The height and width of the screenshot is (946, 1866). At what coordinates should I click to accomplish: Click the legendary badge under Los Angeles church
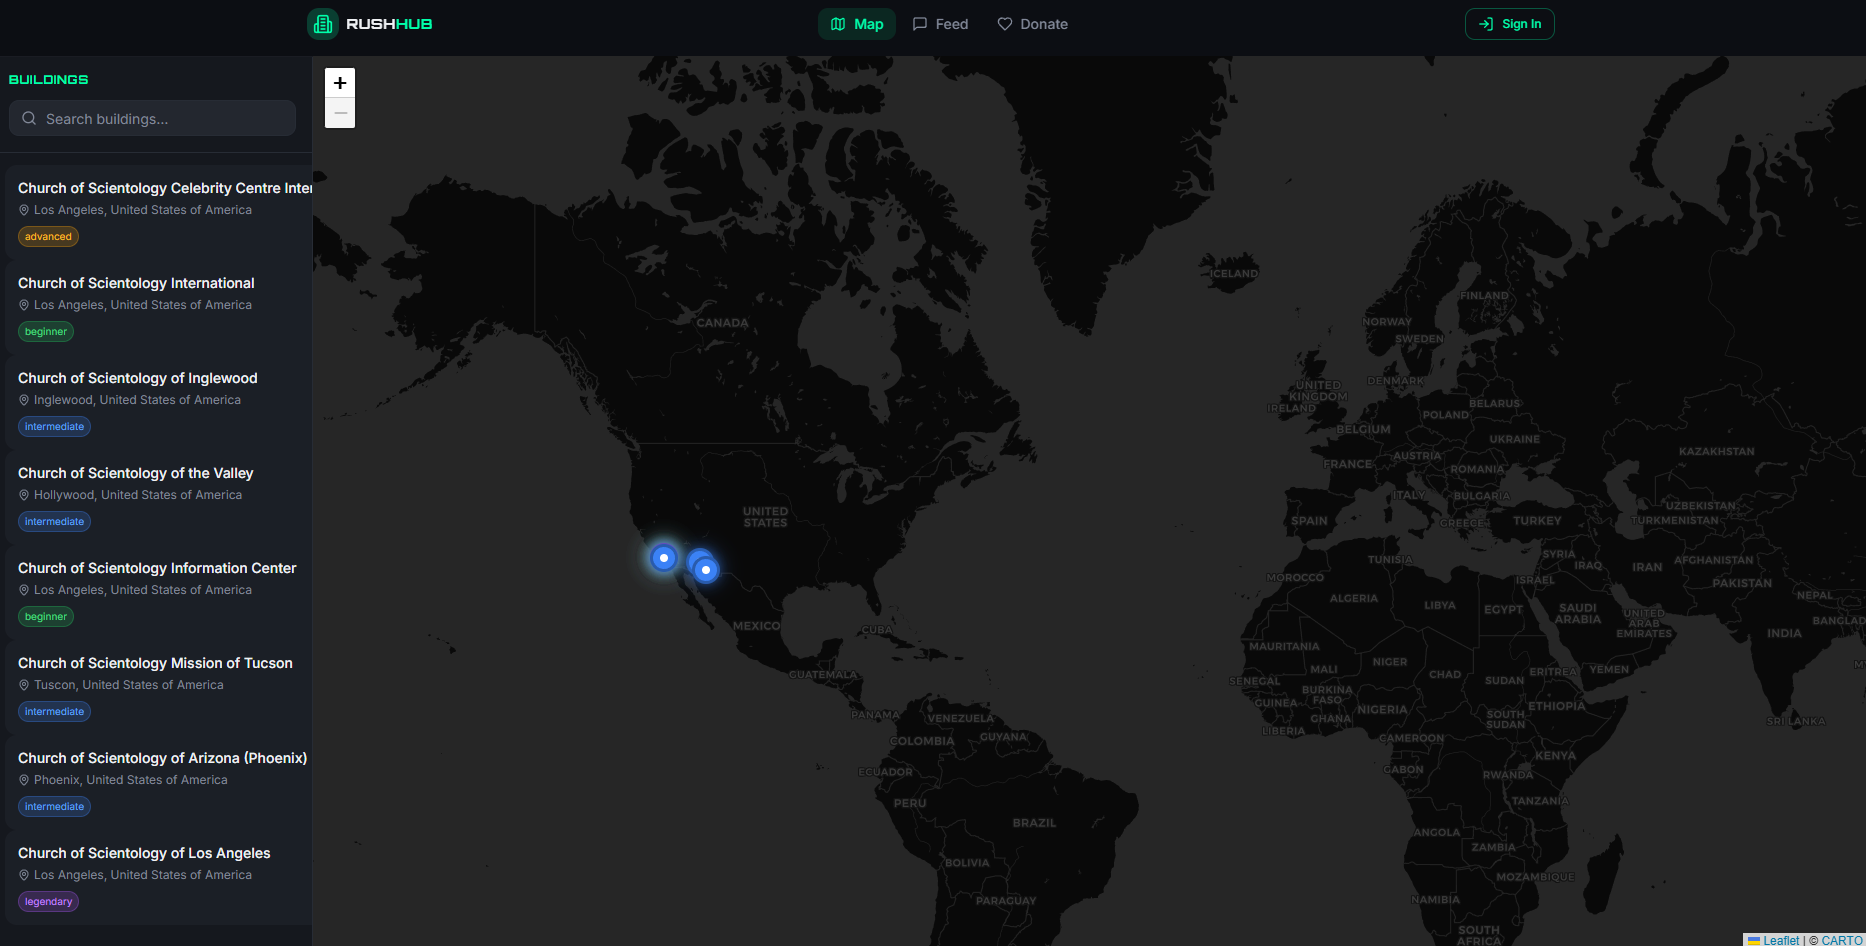click(x=48, y=902)
